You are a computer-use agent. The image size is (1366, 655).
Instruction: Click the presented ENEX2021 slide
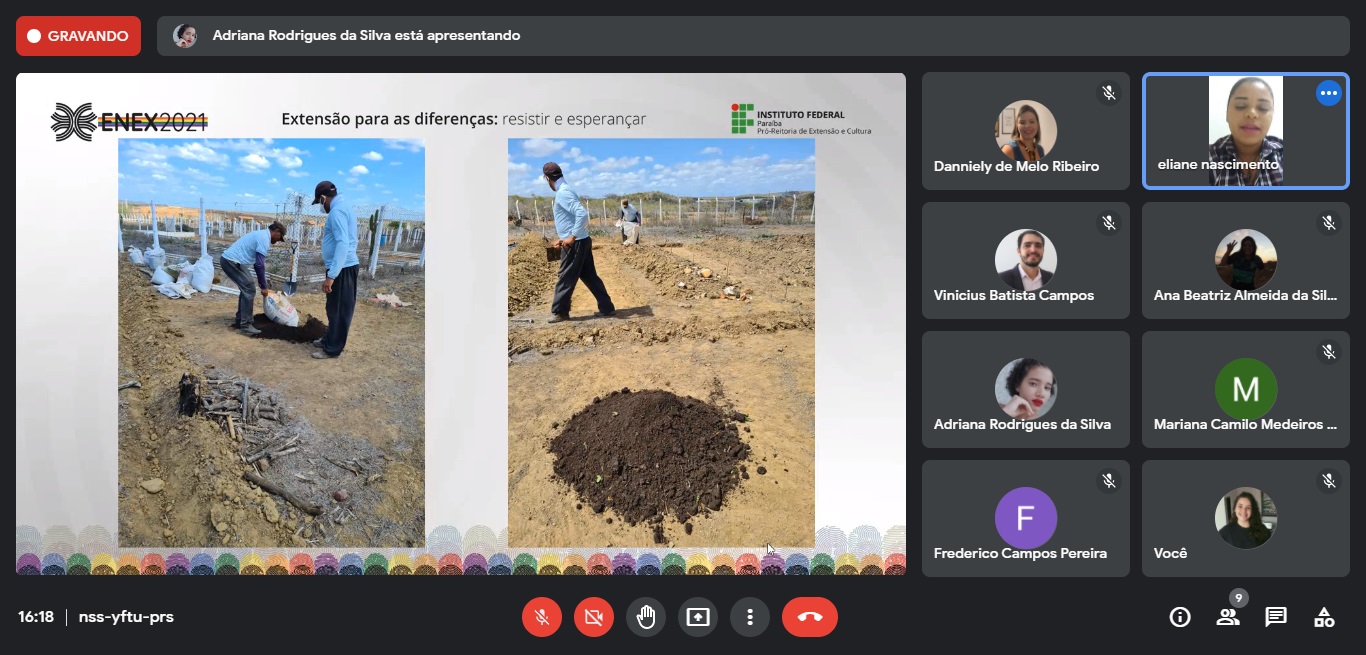point(460,324)
